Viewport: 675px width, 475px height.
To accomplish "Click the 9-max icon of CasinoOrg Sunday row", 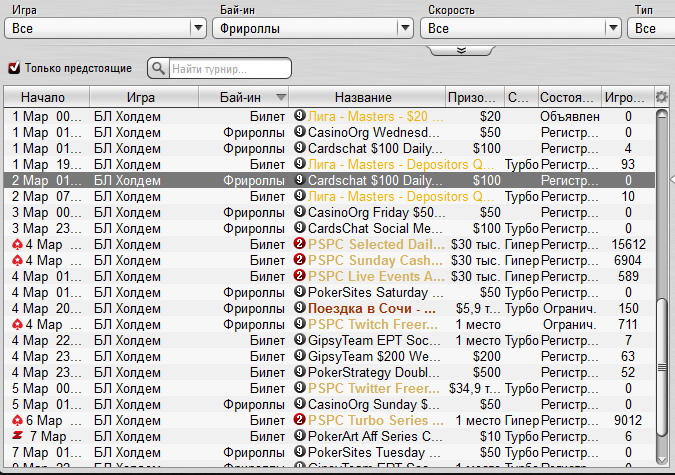I will pos(300,403).
